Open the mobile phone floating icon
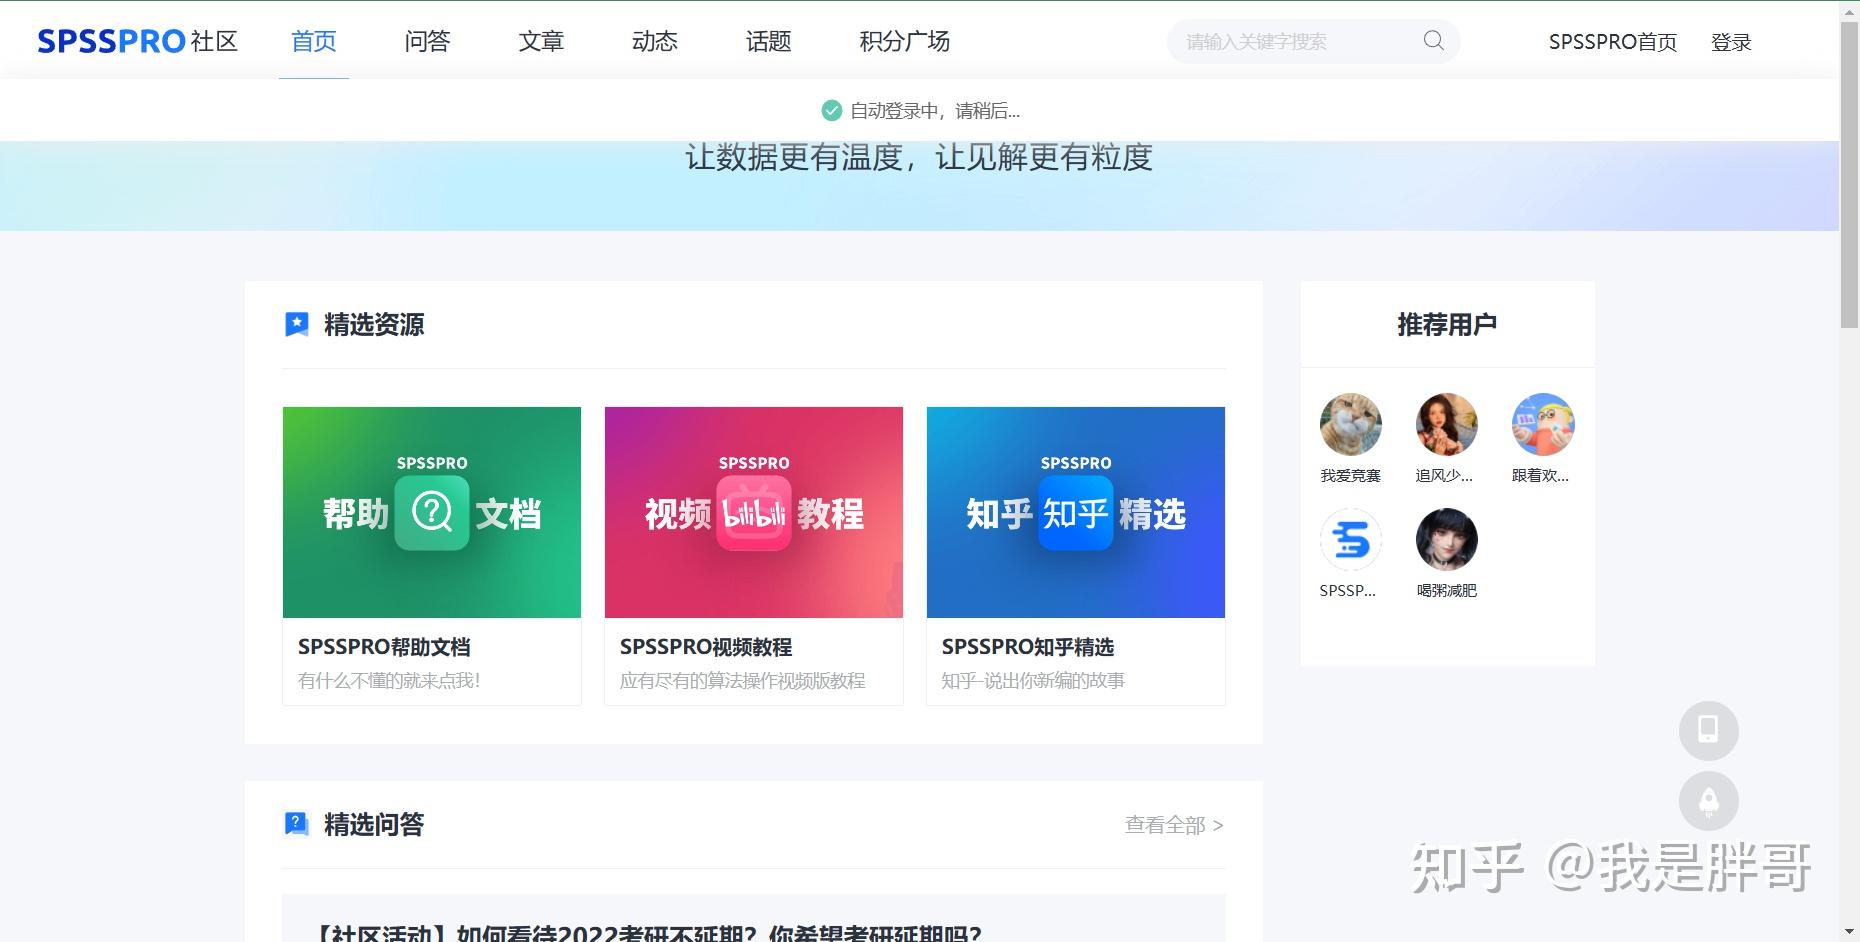 (x=1708, y=730)
